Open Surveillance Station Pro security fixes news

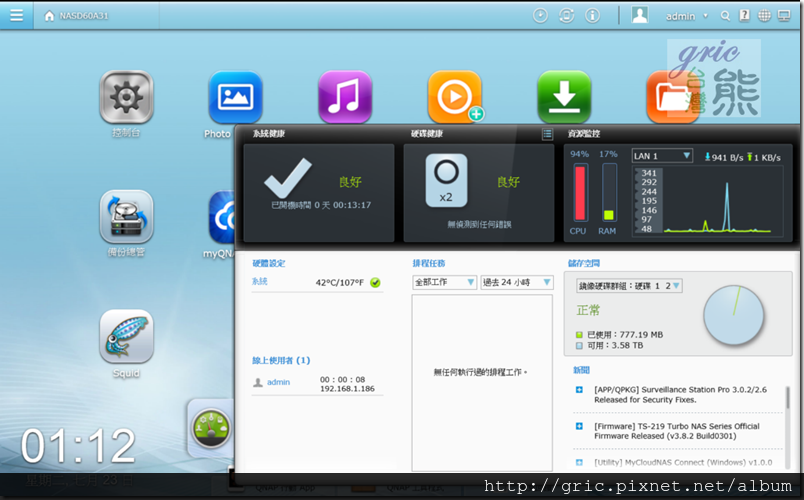click(680, 394)
